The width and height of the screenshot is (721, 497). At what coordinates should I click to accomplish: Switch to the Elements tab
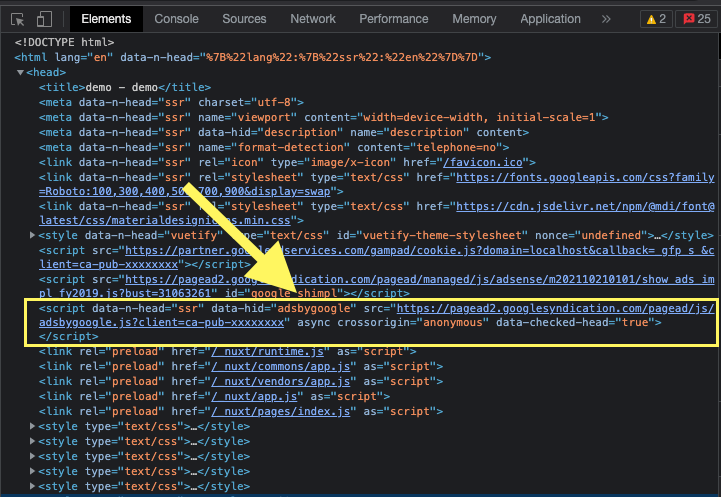click(106, 19)
